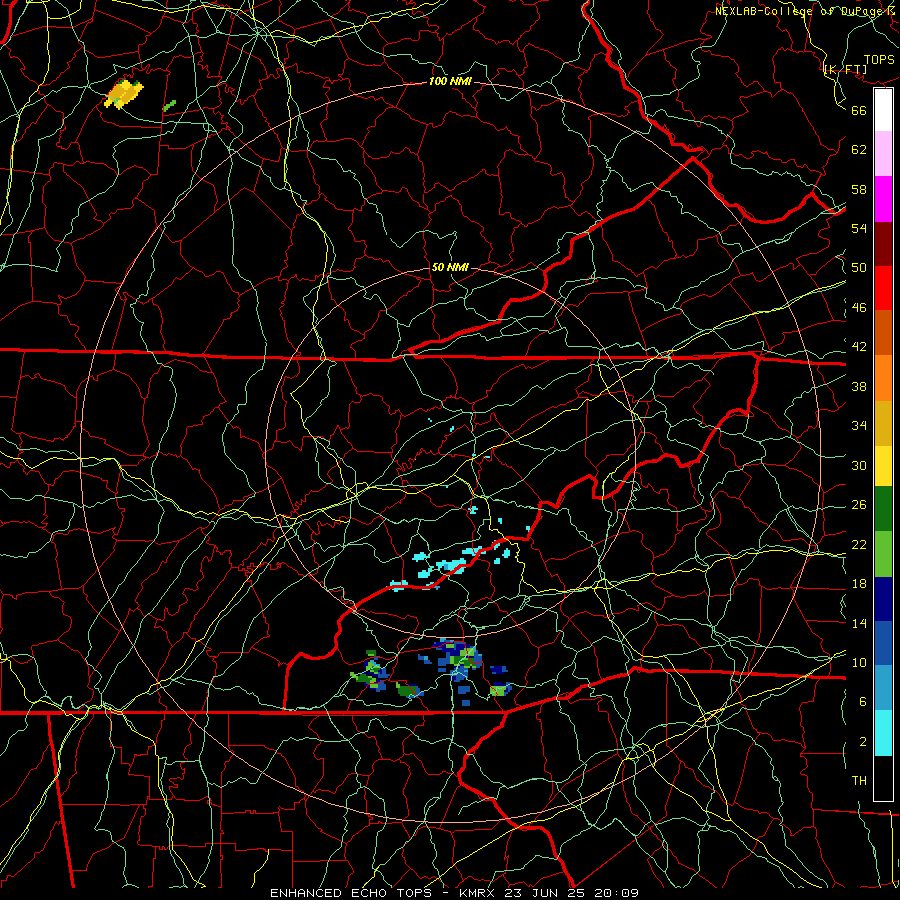
Task: Select the 10 scale label
Action: coord(859,663)
